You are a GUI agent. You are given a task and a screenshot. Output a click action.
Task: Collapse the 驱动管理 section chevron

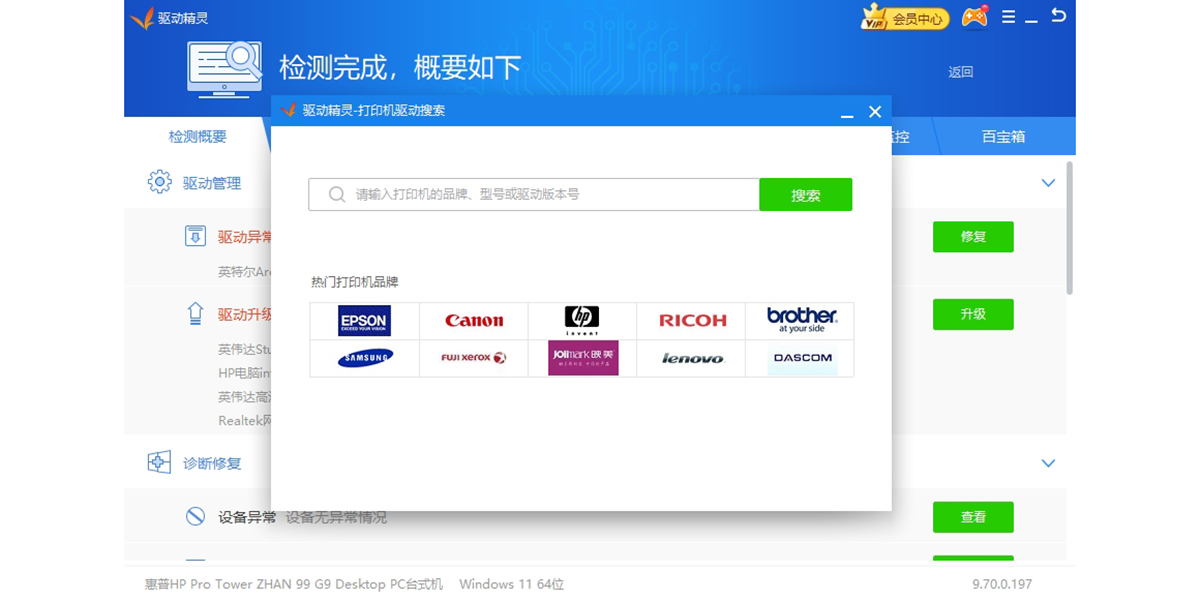[1048, 183]
